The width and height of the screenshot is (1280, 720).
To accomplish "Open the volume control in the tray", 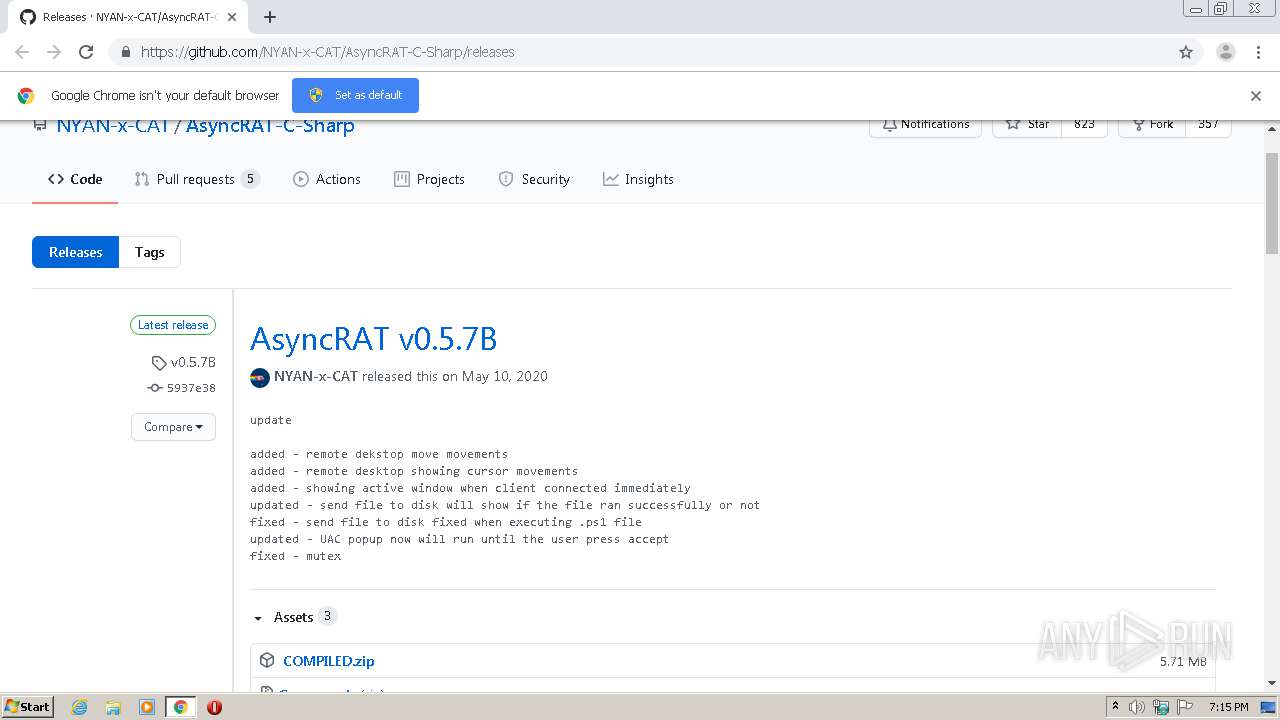I will tap(1137, 707).
